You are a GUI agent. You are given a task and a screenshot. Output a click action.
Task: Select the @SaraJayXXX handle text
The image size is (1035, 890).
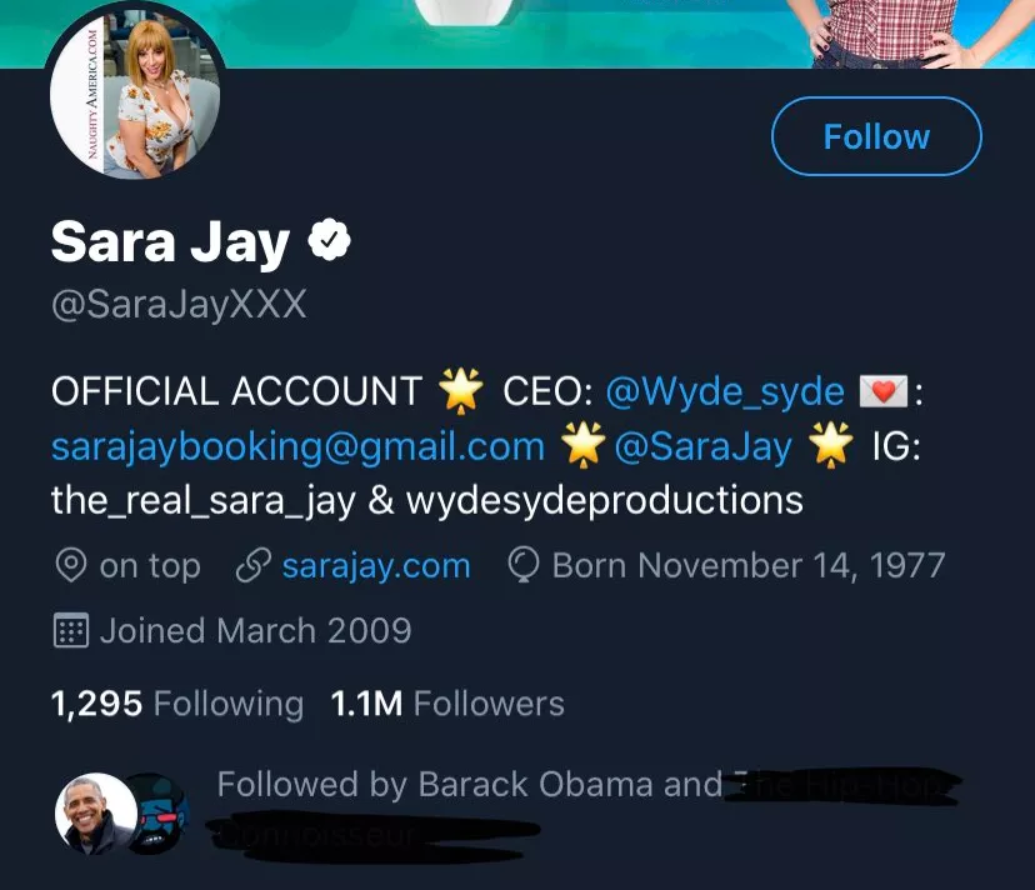179,304
